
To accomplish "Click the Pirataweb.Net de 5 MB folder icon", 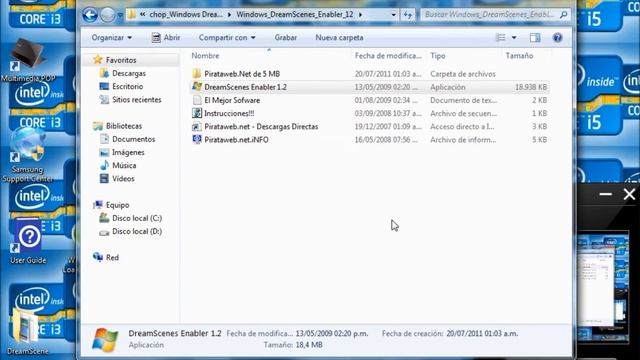I will click(x=197, y=74).
